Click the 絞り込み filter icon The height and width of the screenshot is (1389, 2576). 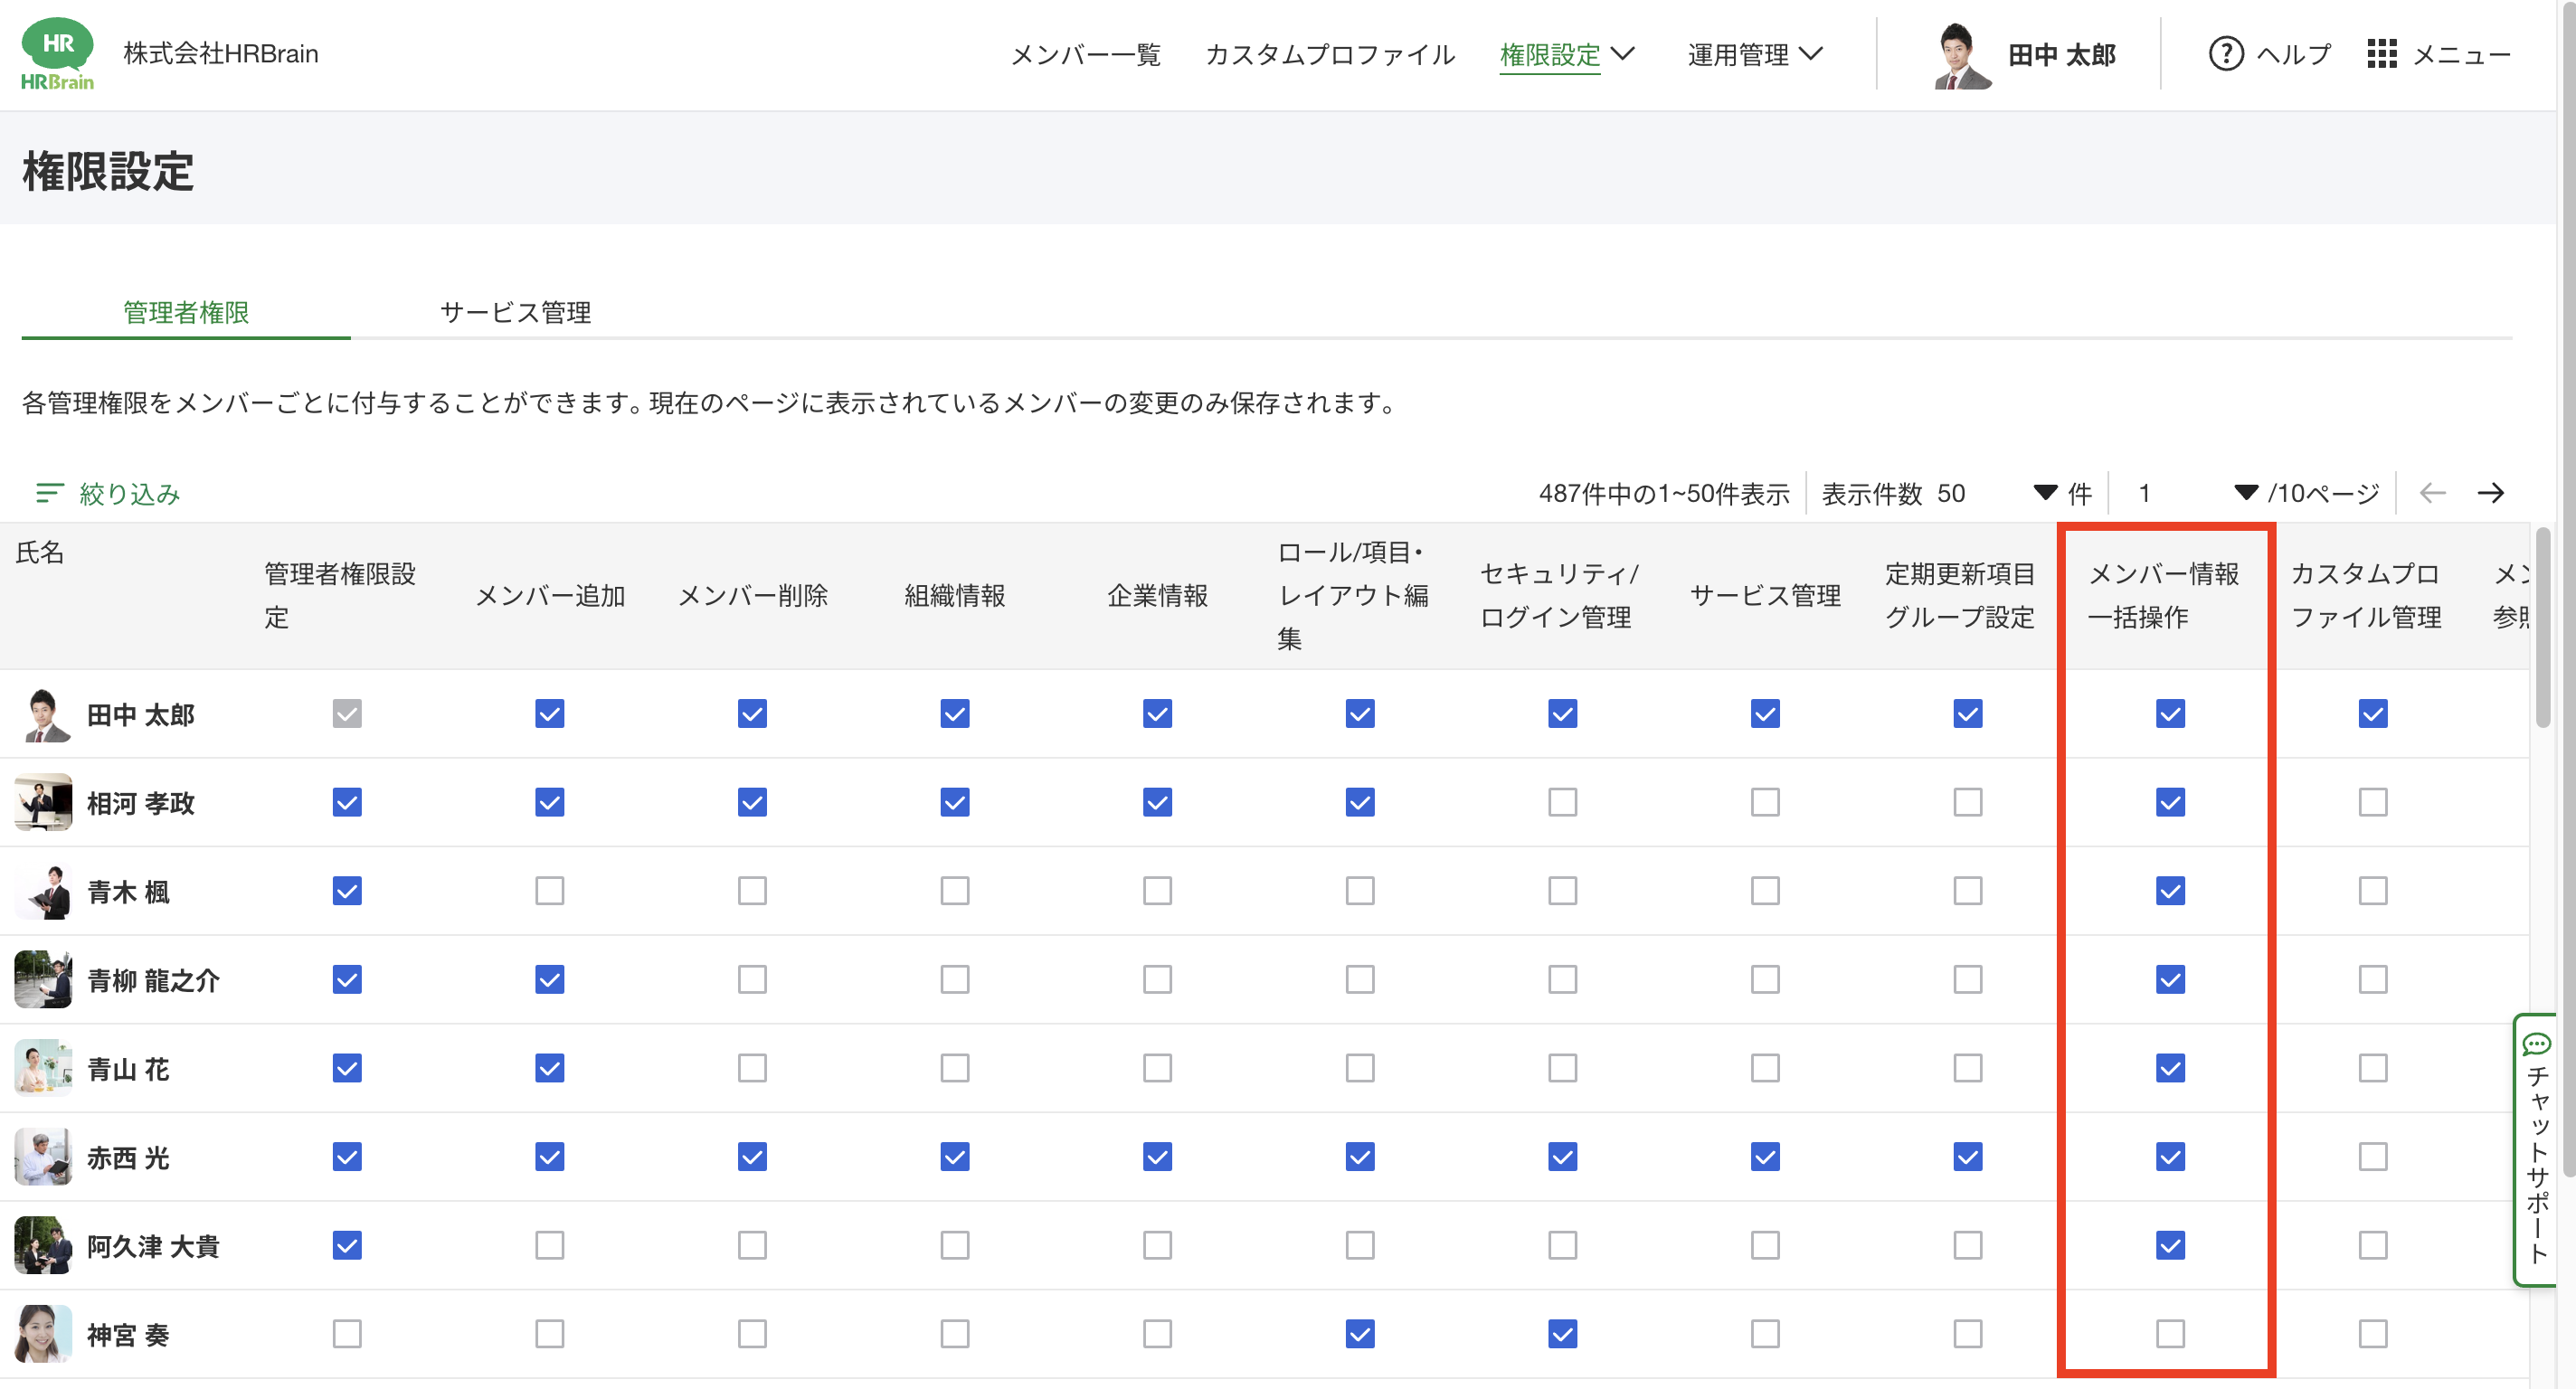coord(49,493)
